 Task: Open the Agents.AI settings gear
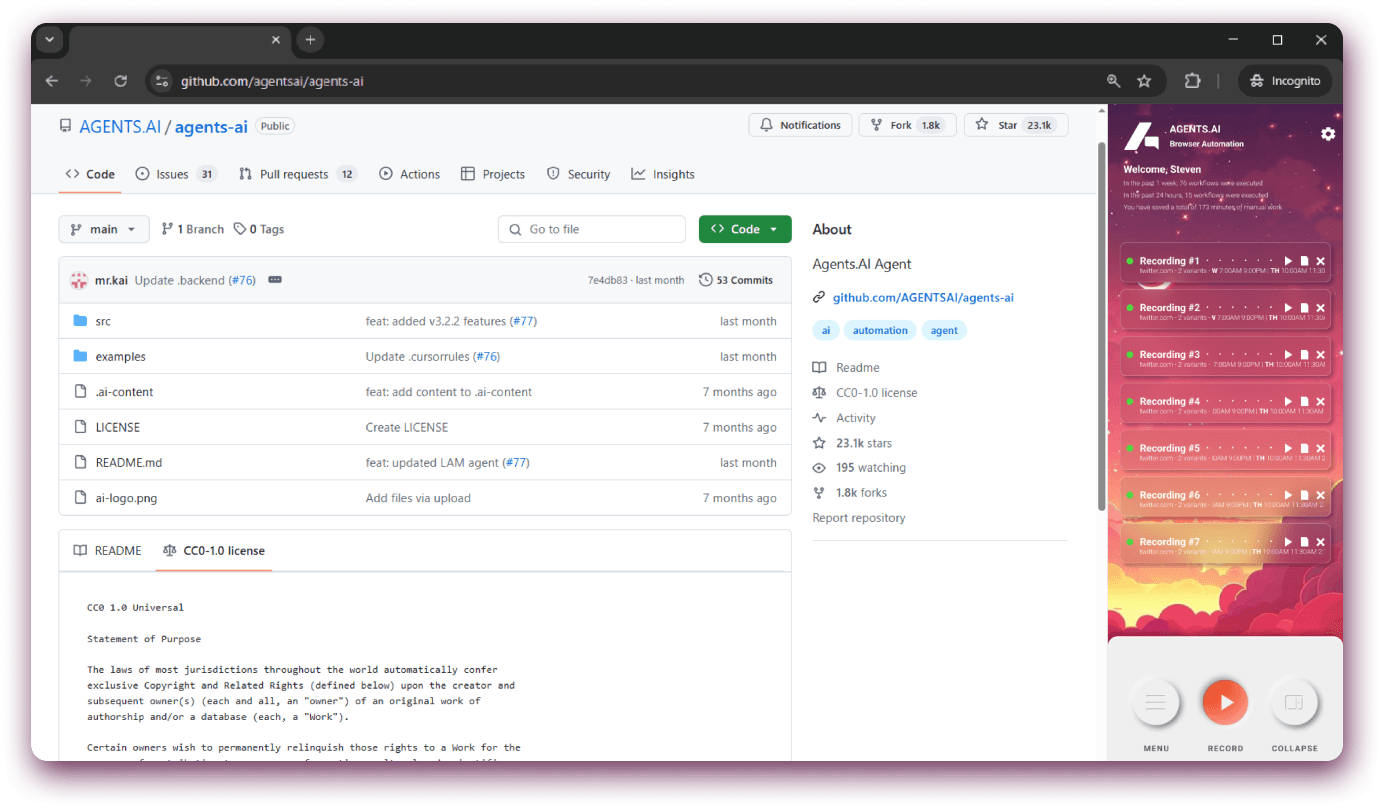point(1328,134)
